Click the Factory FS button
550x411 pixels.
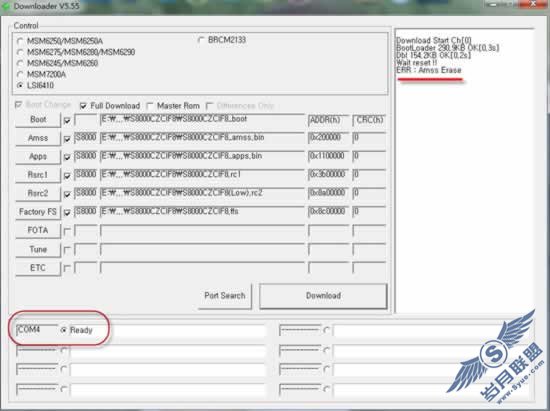coord(38,212)
